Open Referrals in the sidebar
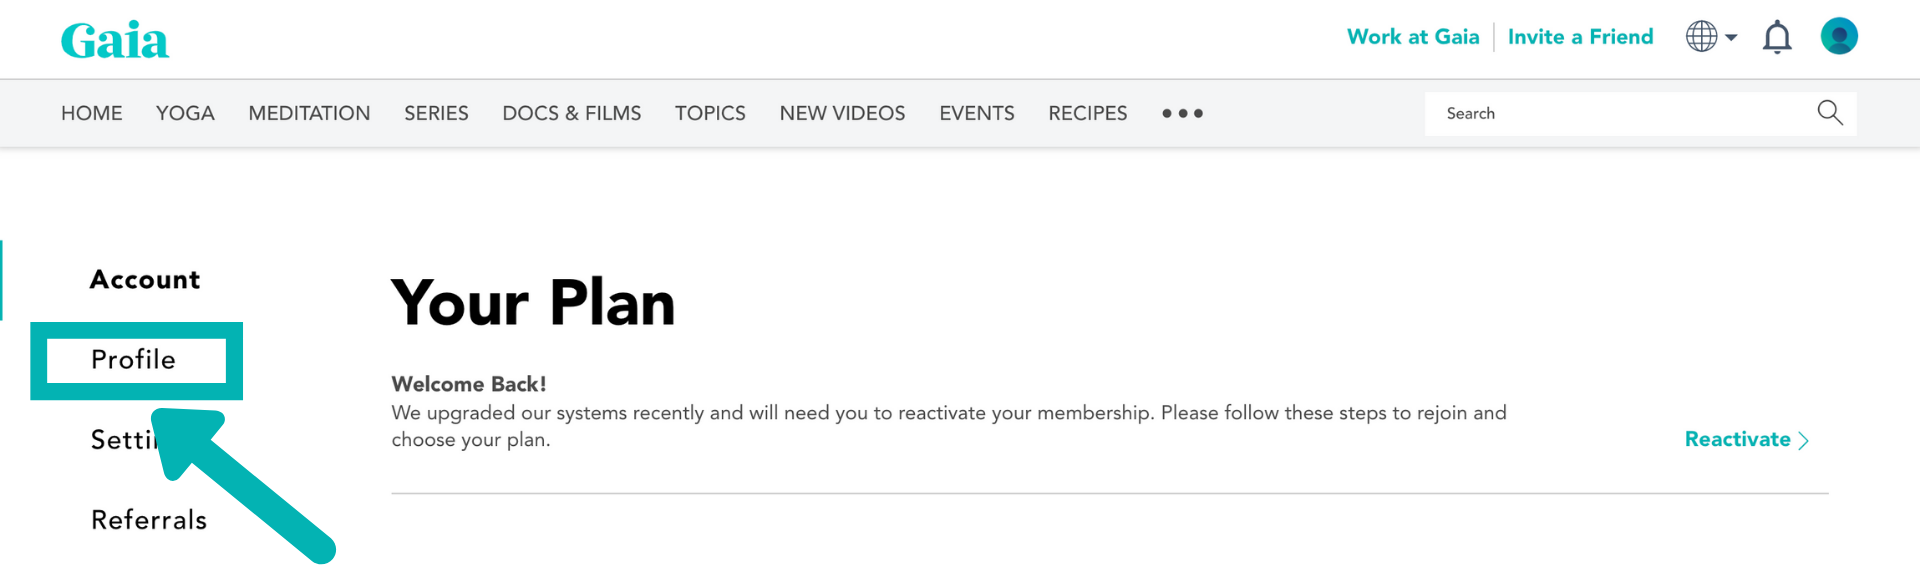 pyautogui.click(x=149, y=520)
